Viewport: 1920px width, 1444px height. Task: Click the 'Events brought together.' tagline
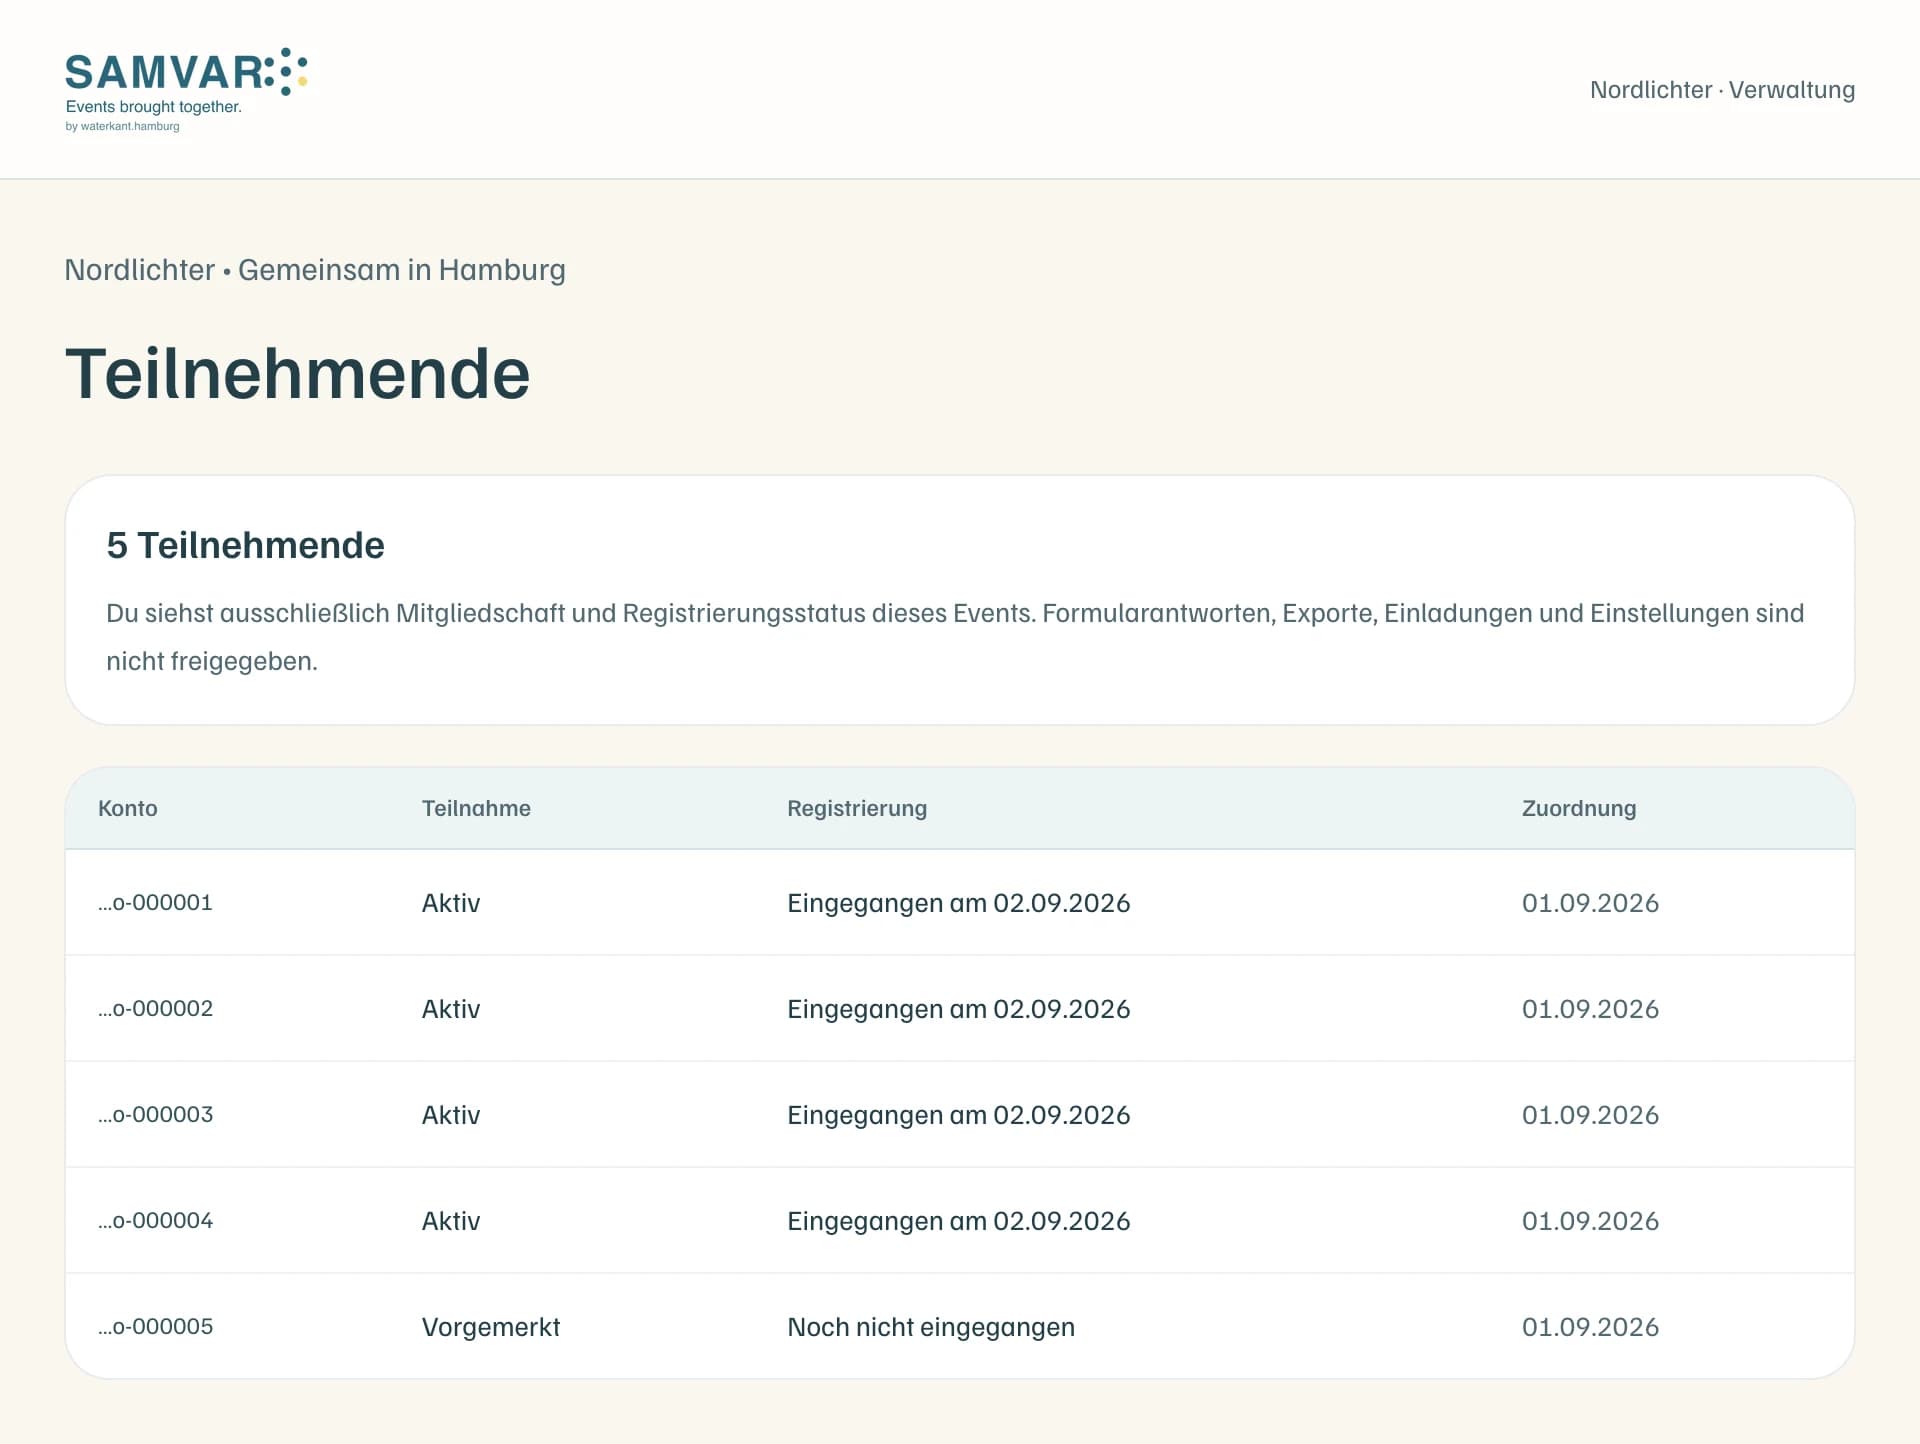(154, 107)
